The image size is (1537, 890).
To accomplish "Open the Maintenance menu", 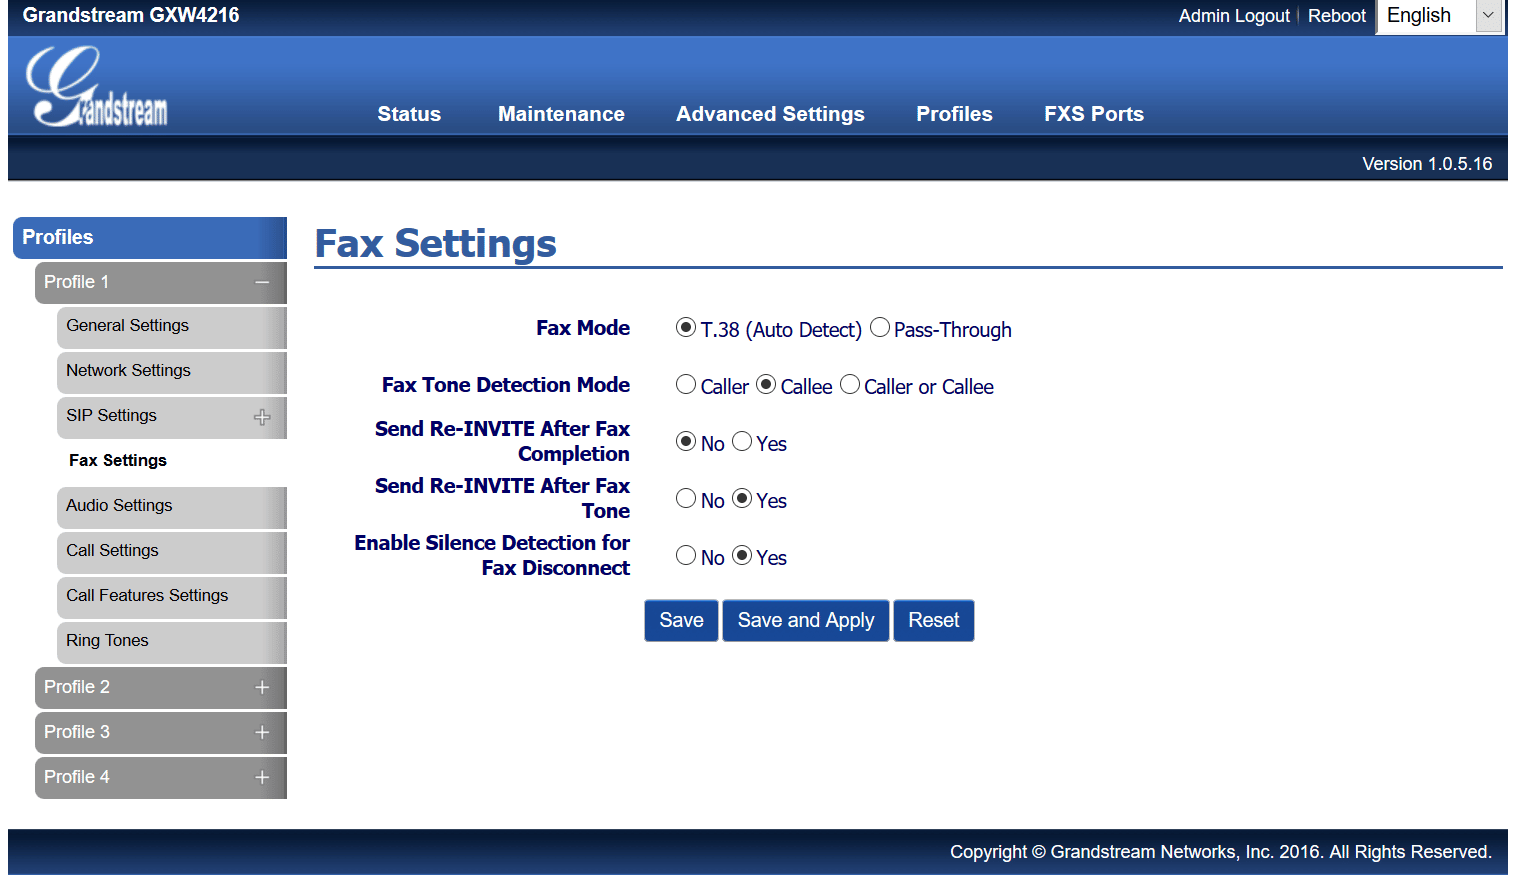I will click(x=561, y=114).
